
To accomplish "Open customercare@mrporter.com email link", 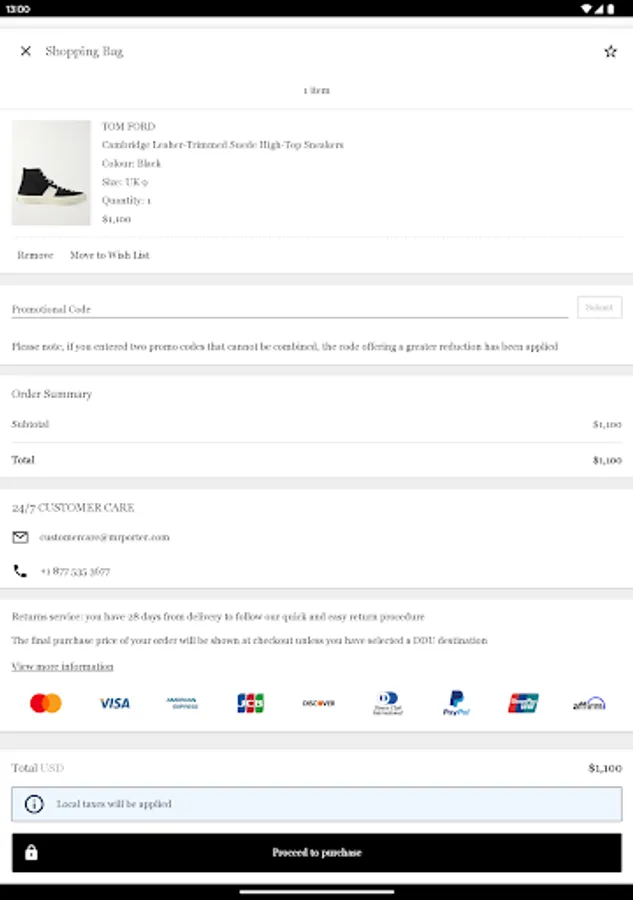I will [105, 537].
